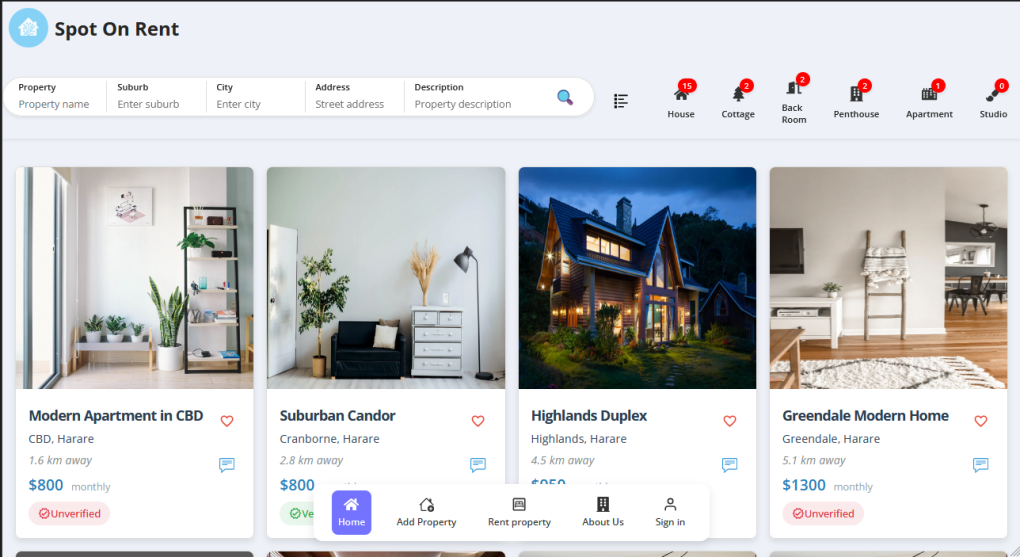Open Rent property in bottom nav
Screen dimensions: 1020x557
click(x=519, y=512)
